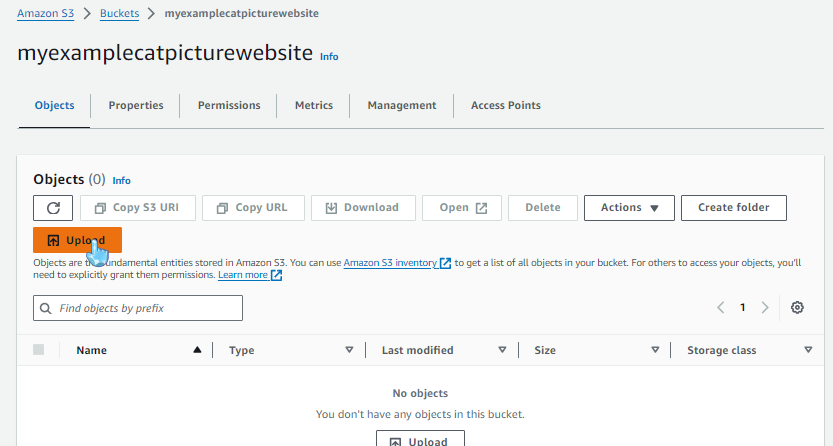
Task: Sort by Last modified arrow
Action: point(502,350)
